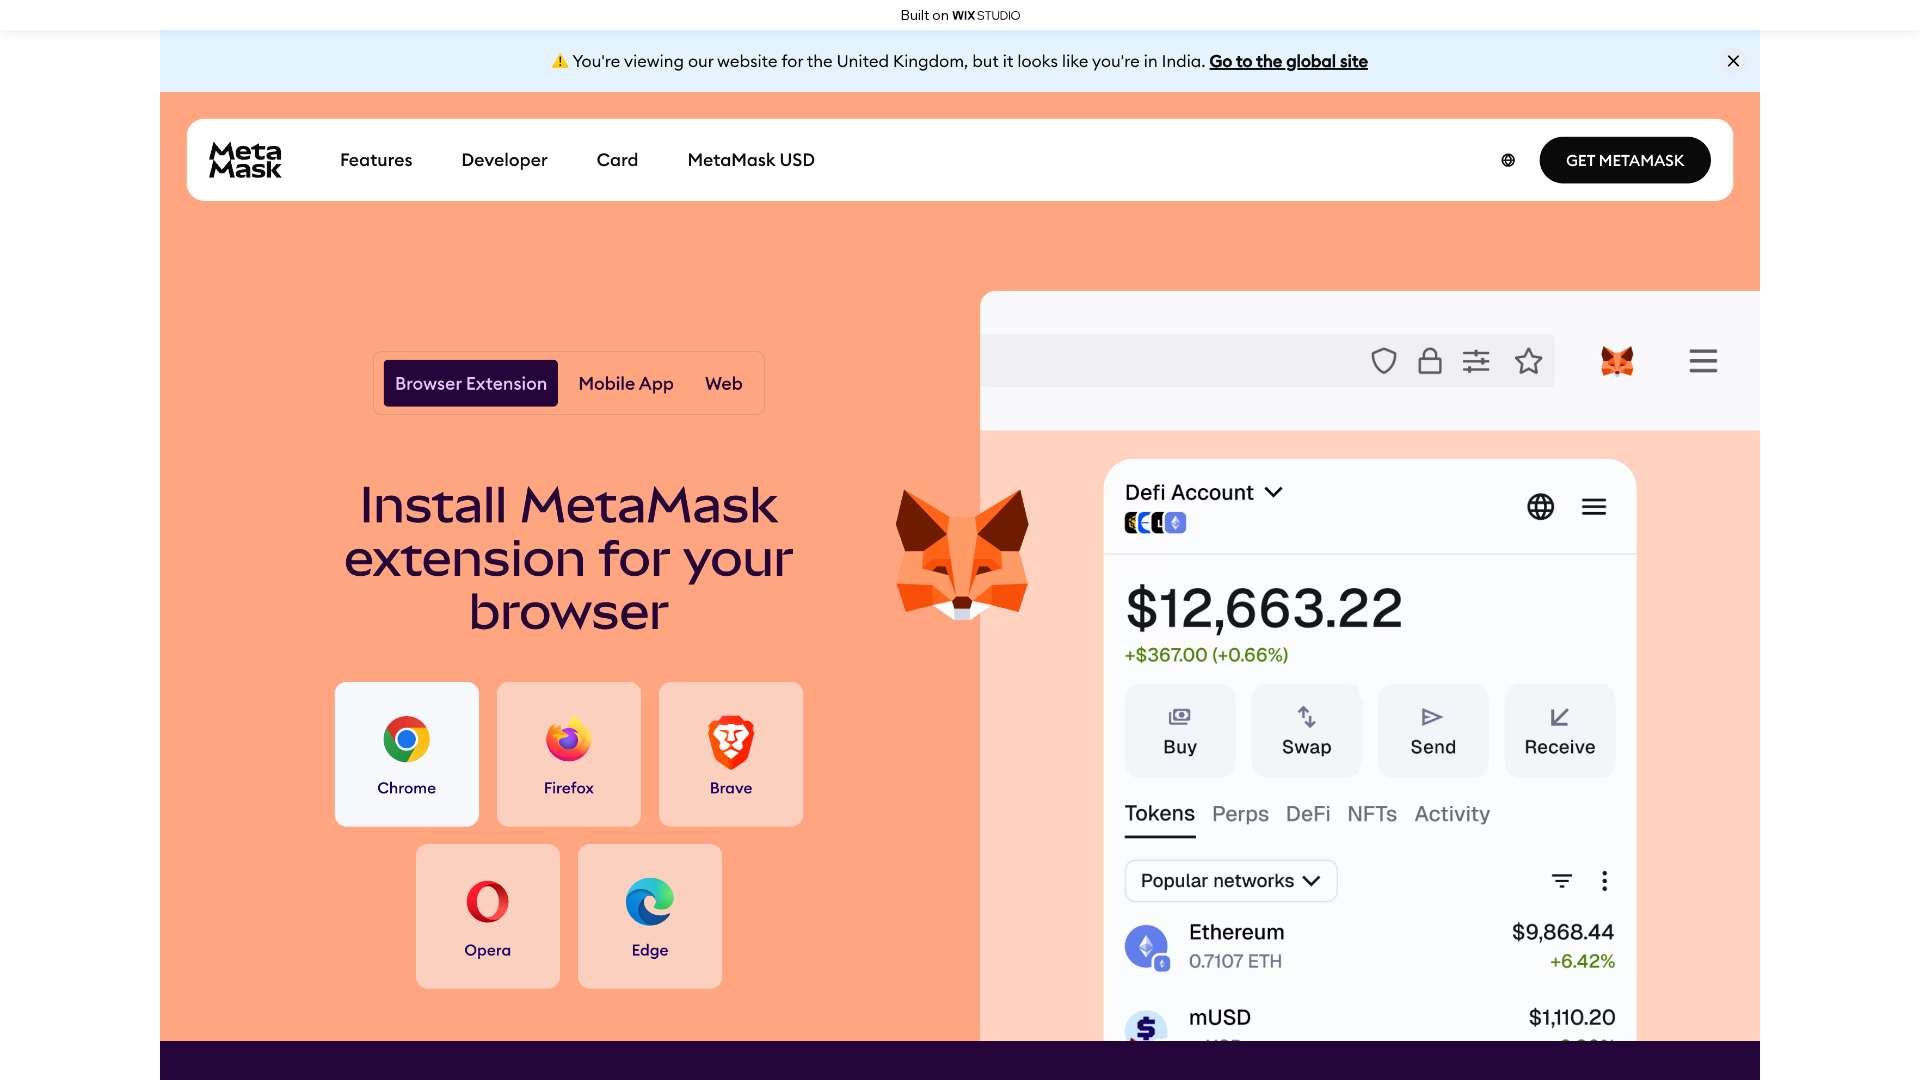This screenshot has width=1920, height=1080.
Task: Click the shield icon in address bar
Action: (1384, 361)
